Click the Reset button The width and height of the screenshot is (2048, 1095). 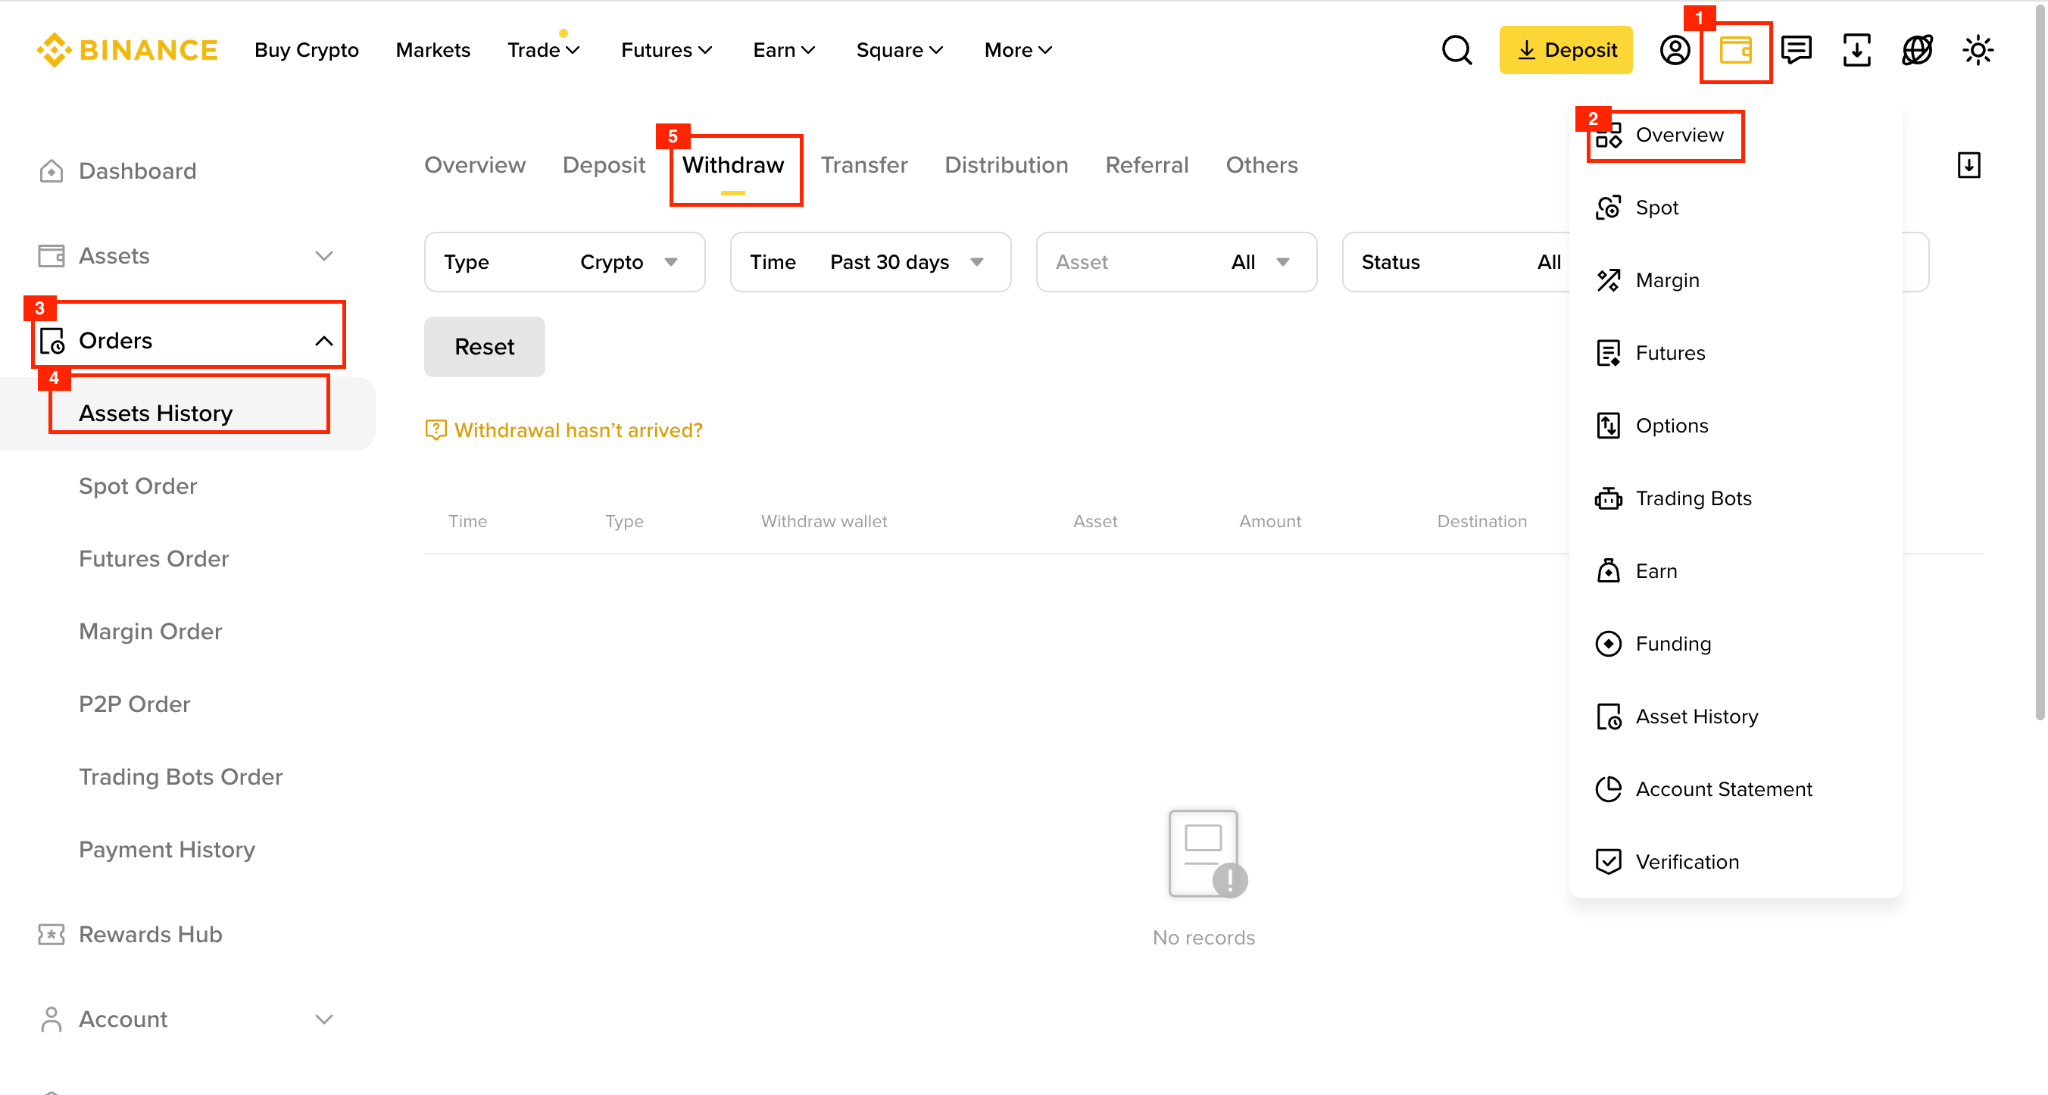[484, 347]
